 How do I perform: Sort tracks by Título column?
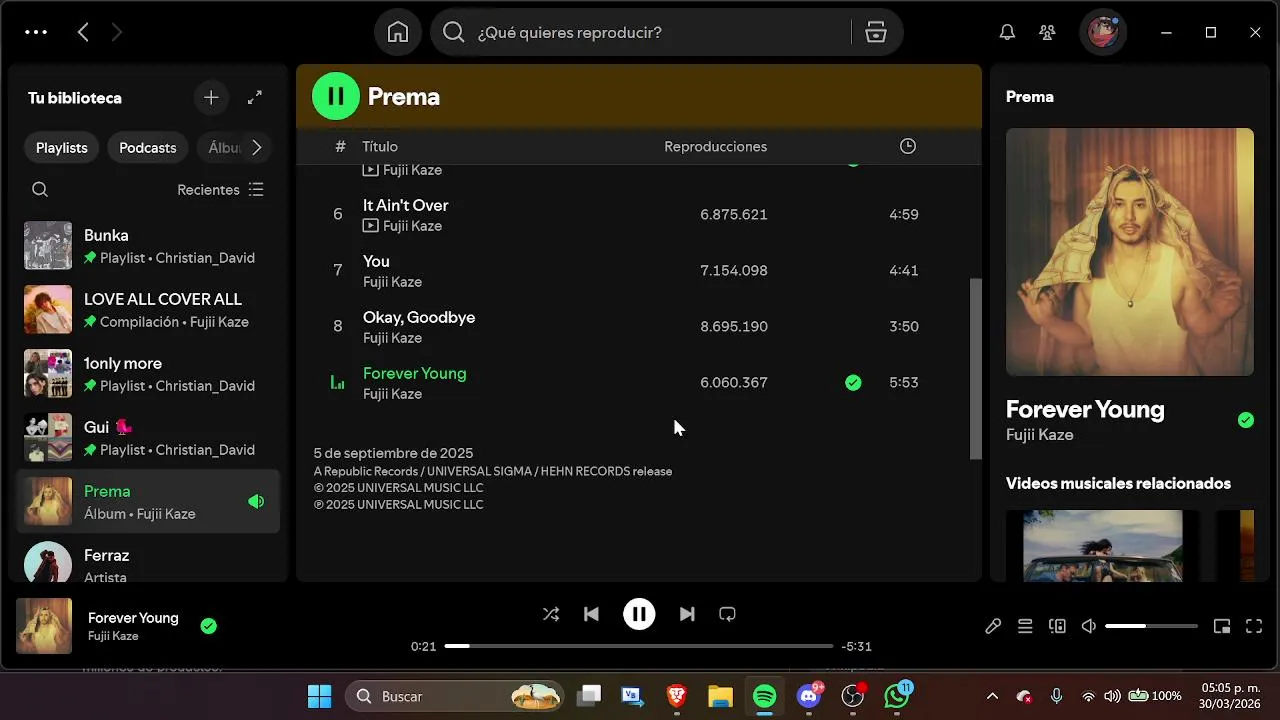pos(380,146)
